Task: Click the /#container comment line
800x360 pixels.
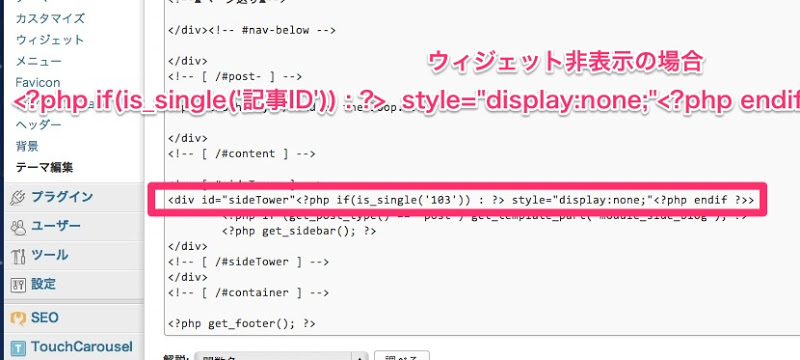Action: click(248, 293)
